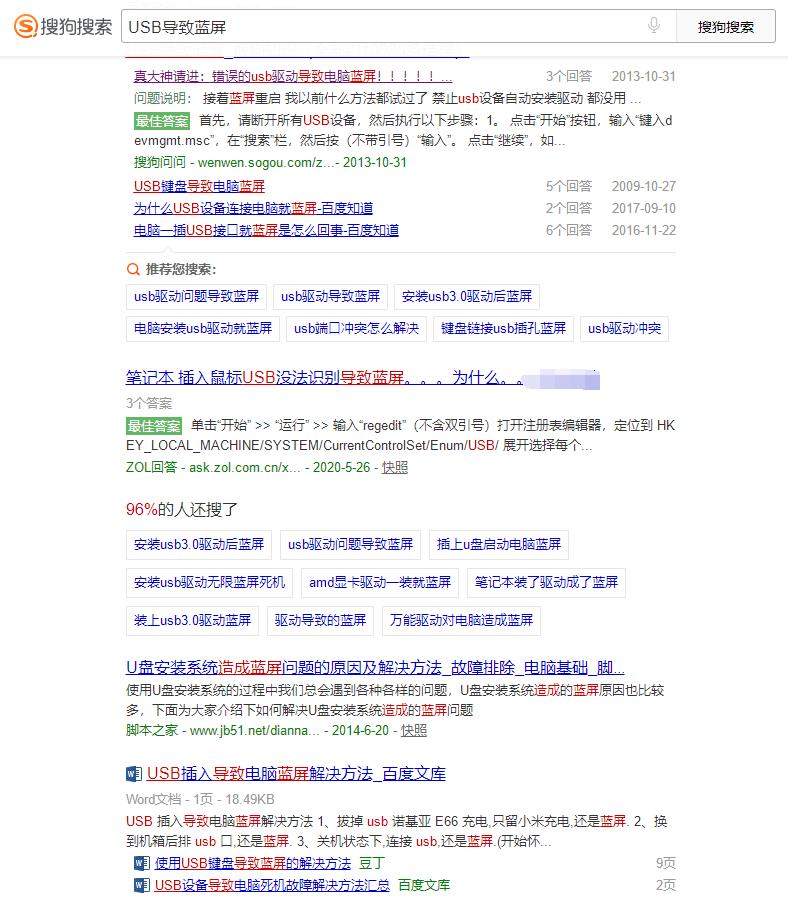Open result USB插入导致电脑蓝屏解决方法_百度文库
Image resolution: width=788 pixels, height=904 pixels.
pos(296,774)
